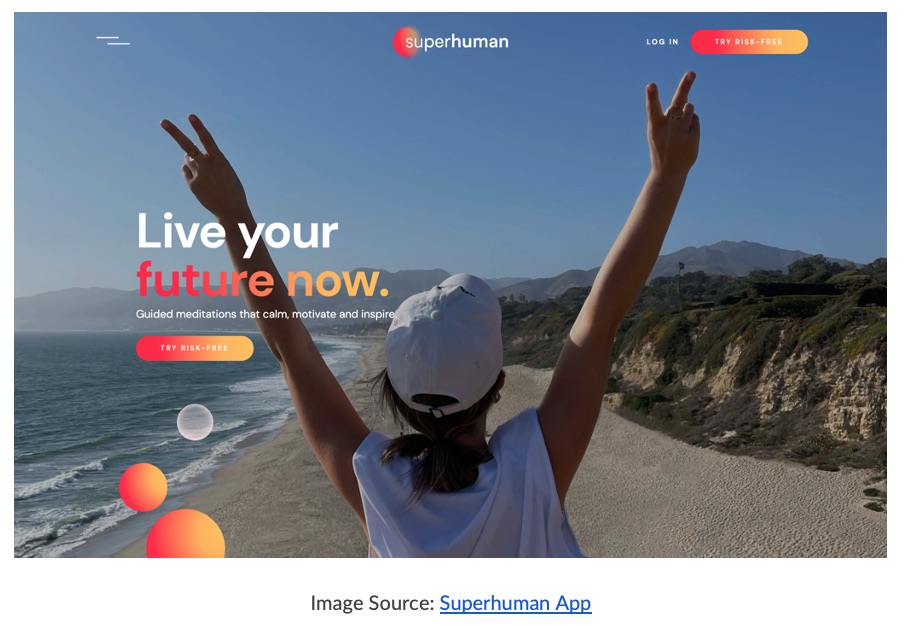Open the LOG IN link in the header
Image resolution: width=904 pixels, height=626 pixels.
tap(662, 42)
